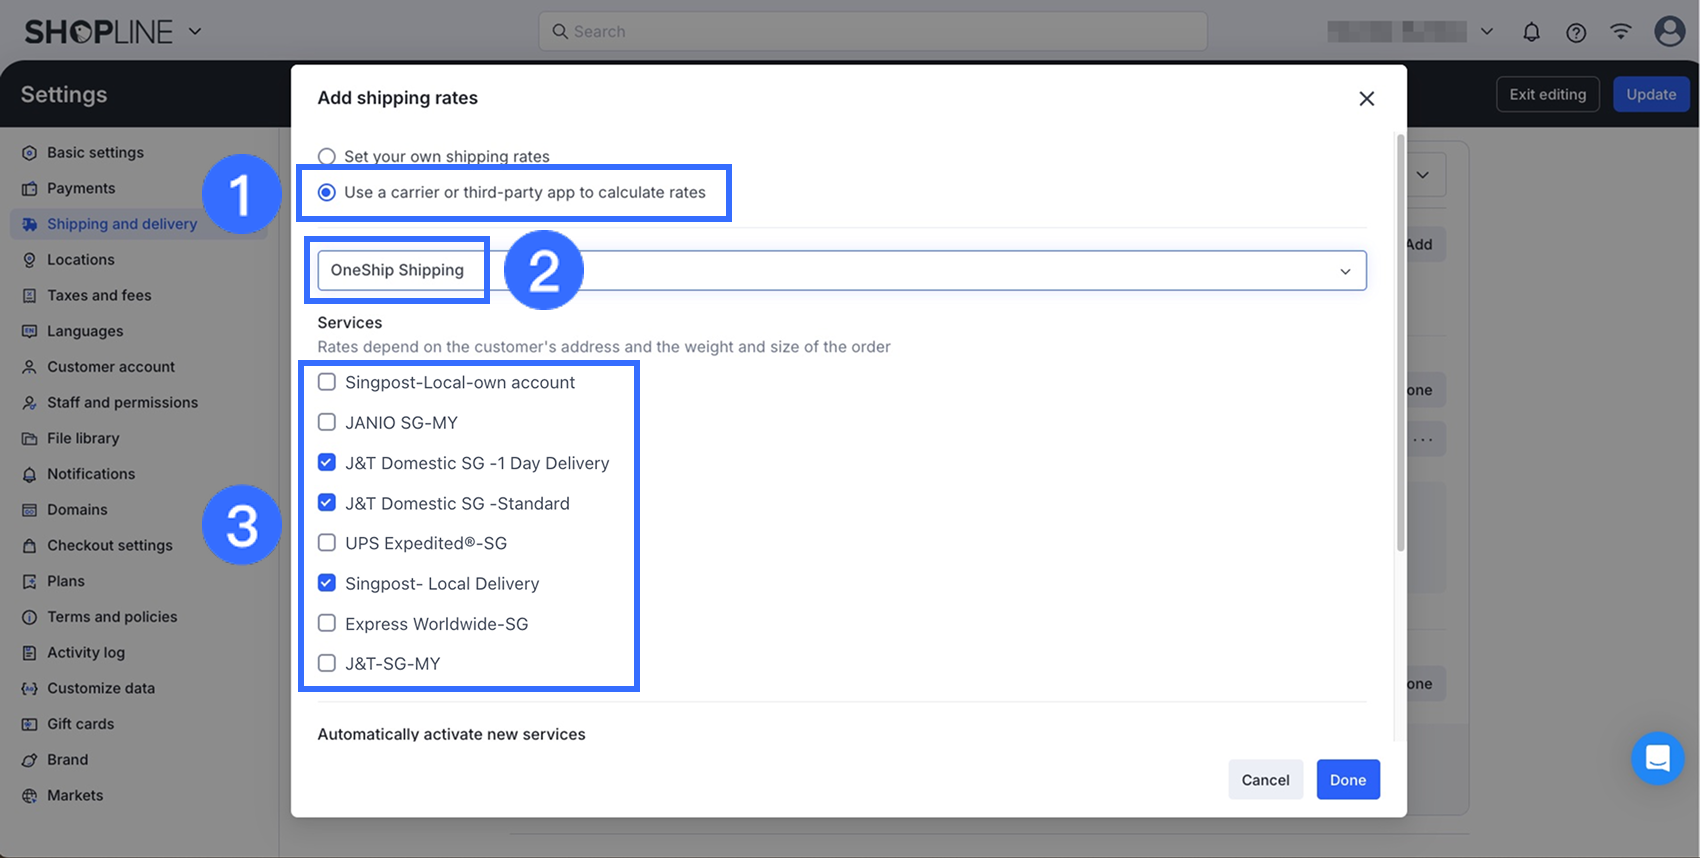Expand the SHOPLINE logo dropdown arrow
1700x858 pixels.
pyautogui.click(x=195, y=31)
